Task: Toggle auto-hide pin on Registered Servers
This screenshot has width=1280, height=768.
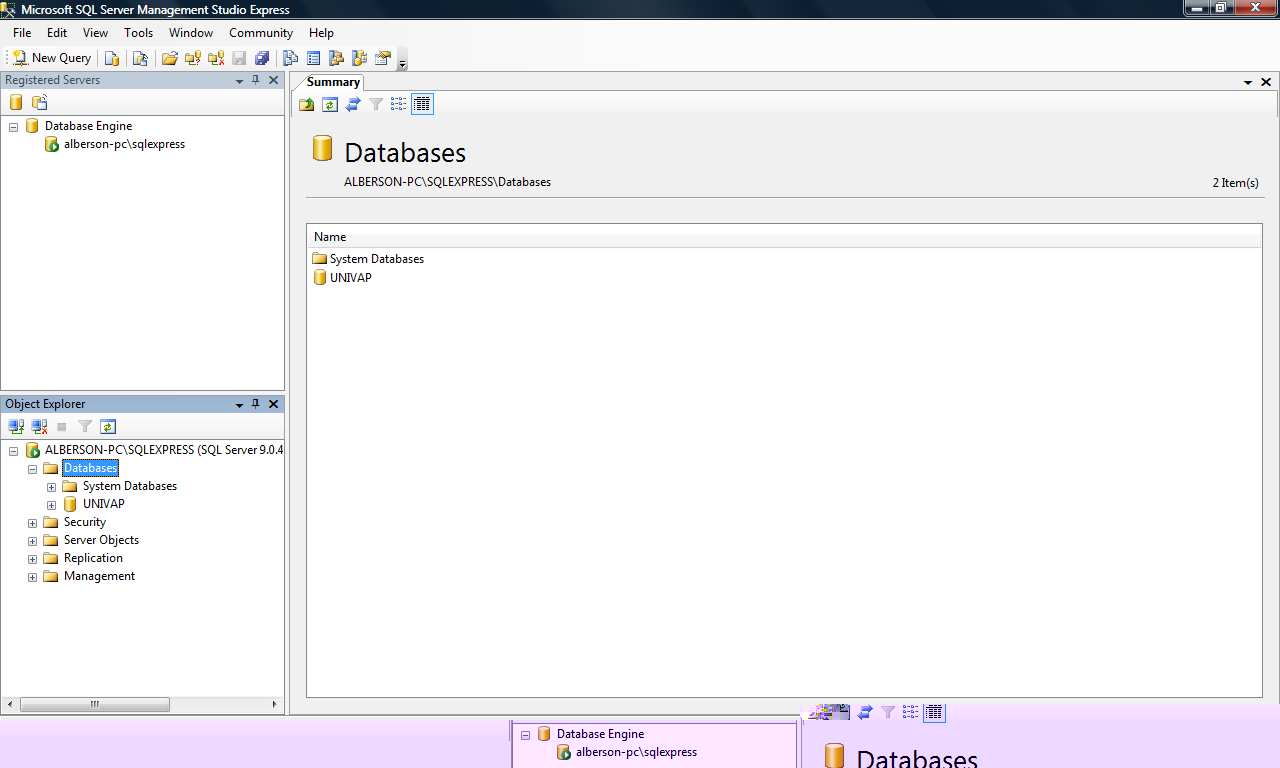Action: click(256, 80)
